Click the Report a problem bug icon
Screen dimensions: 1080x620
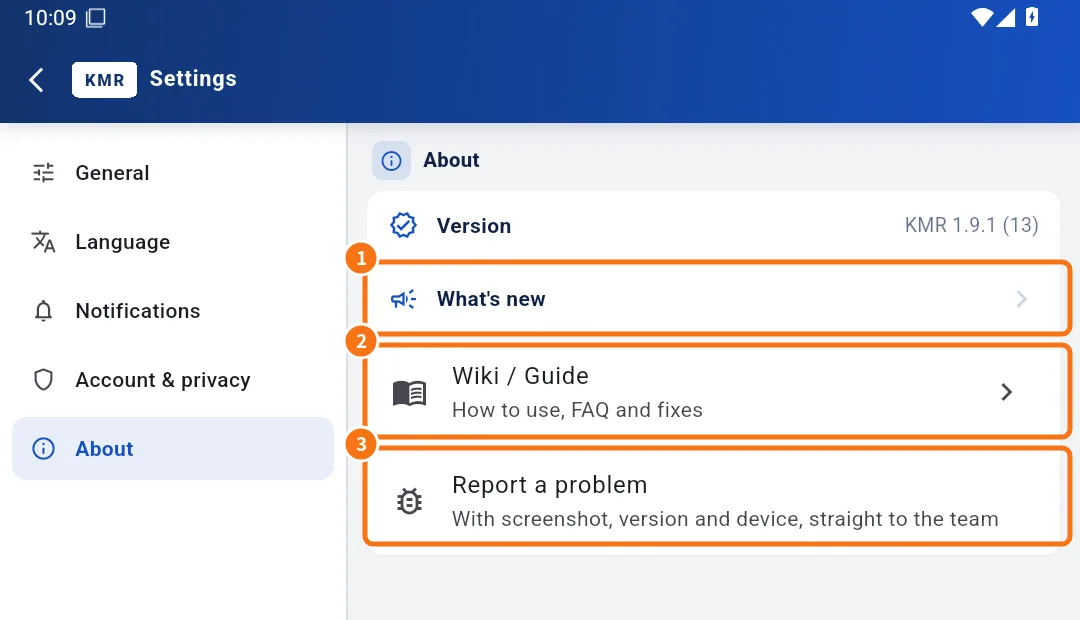tap(409, 501)
